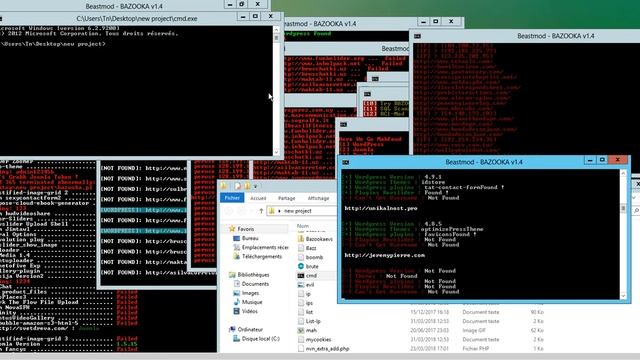Click the Disque local (C:) drive icon

pos(236,338)
